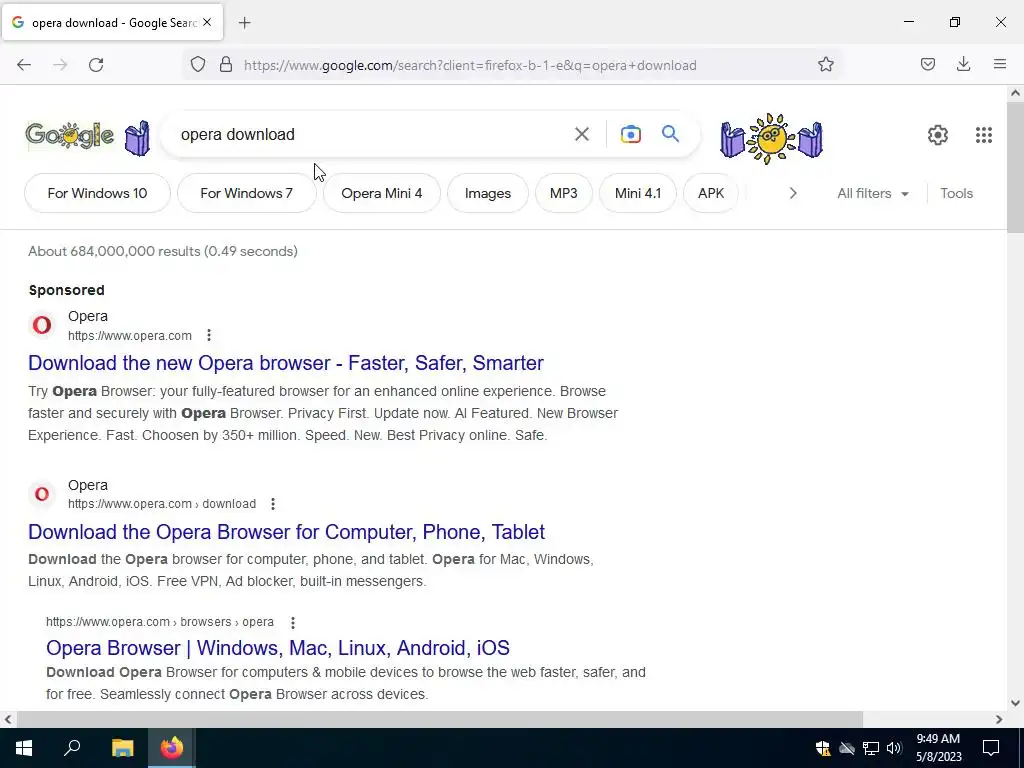This screenshot has width=1024, height=768.
Task: Open options for browsers › opera result
Action: pyautogui.click(x=293, y=622)
